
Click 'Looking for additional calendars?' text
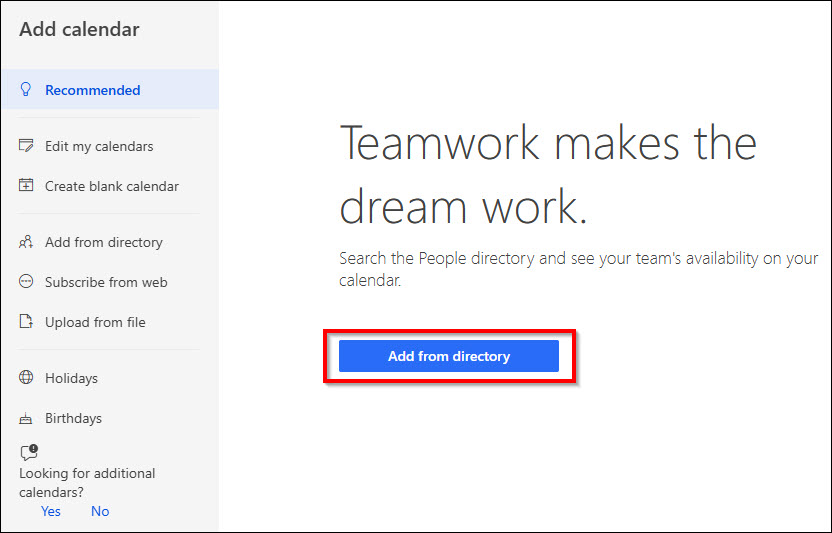click(x=88, y=483)
